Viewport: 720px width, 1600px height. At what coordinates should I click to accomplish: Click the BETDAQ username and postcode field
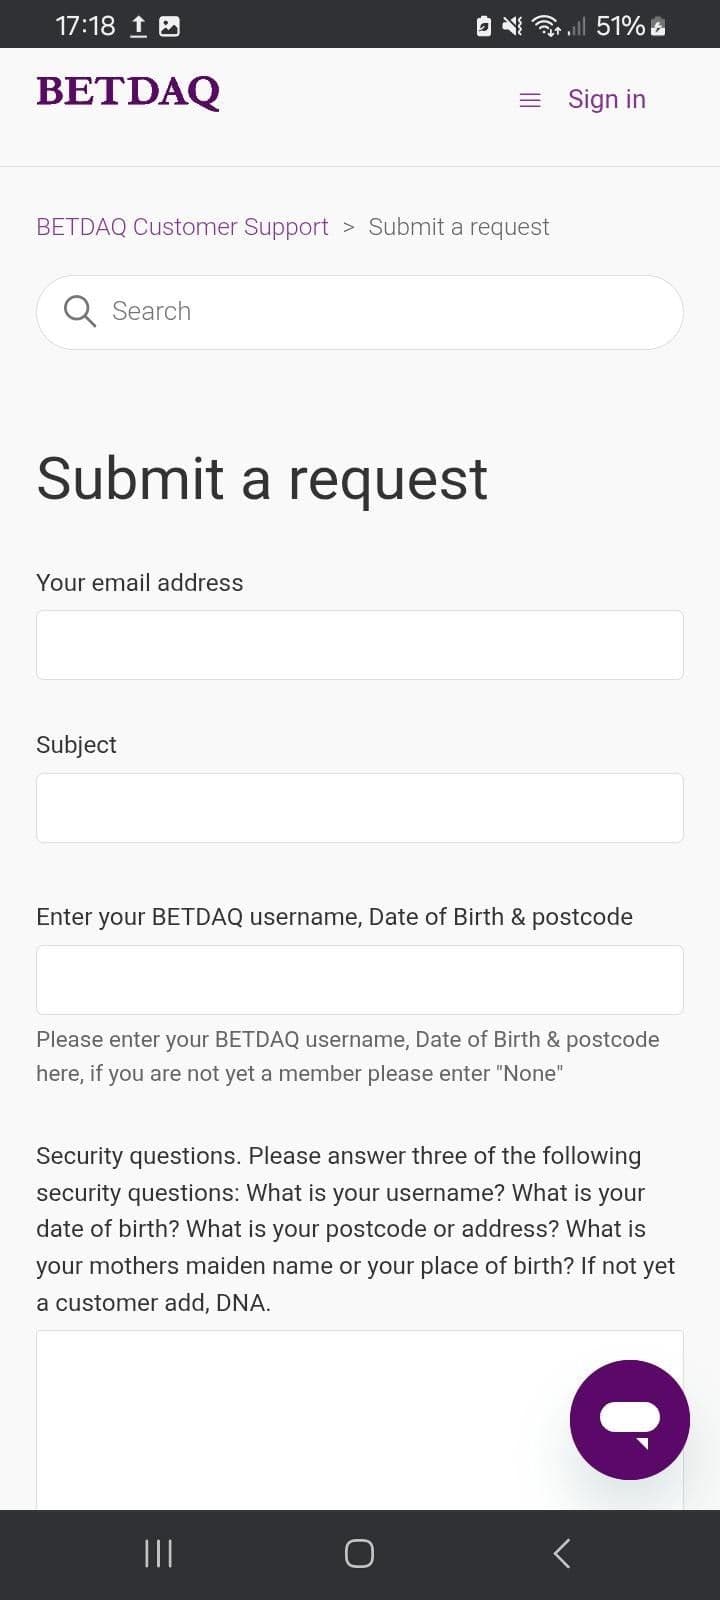360,979
